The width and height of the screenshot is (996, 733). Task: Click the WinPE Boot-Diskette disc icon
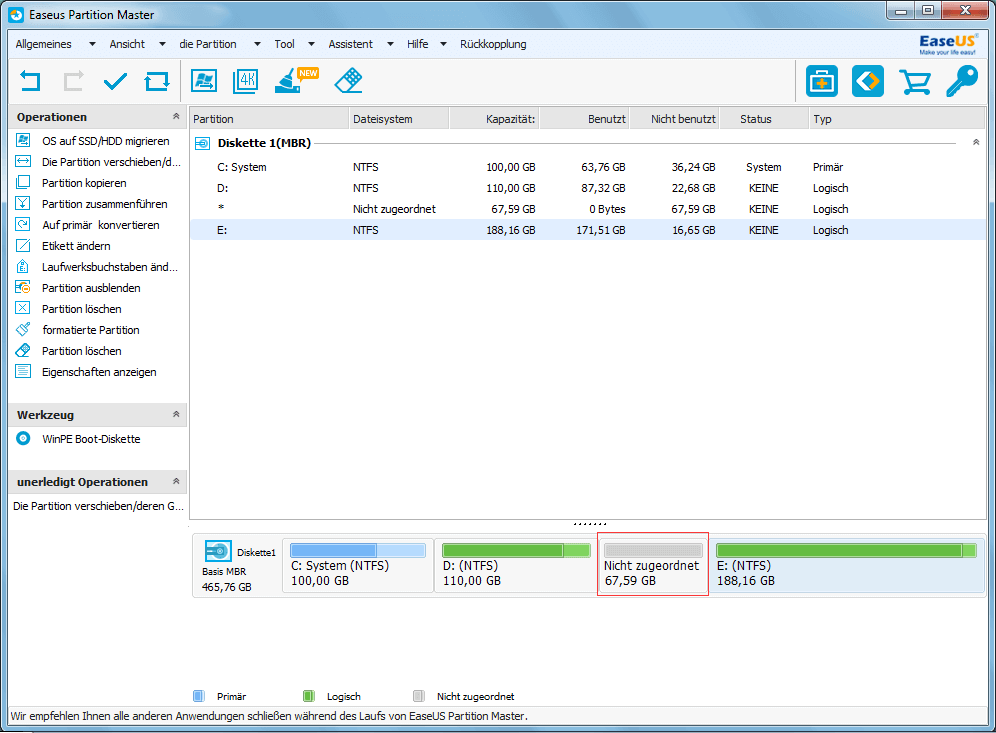(x=23, y=438)
